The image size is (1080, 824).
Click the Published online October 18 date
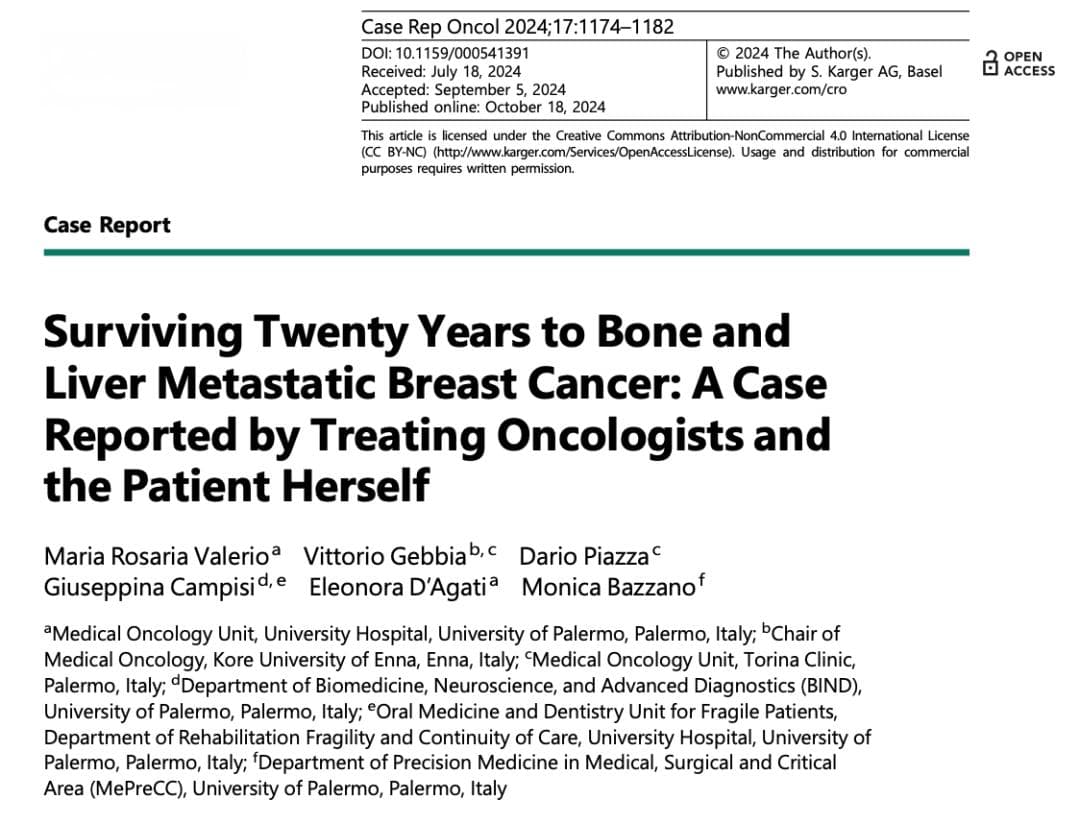483,107
